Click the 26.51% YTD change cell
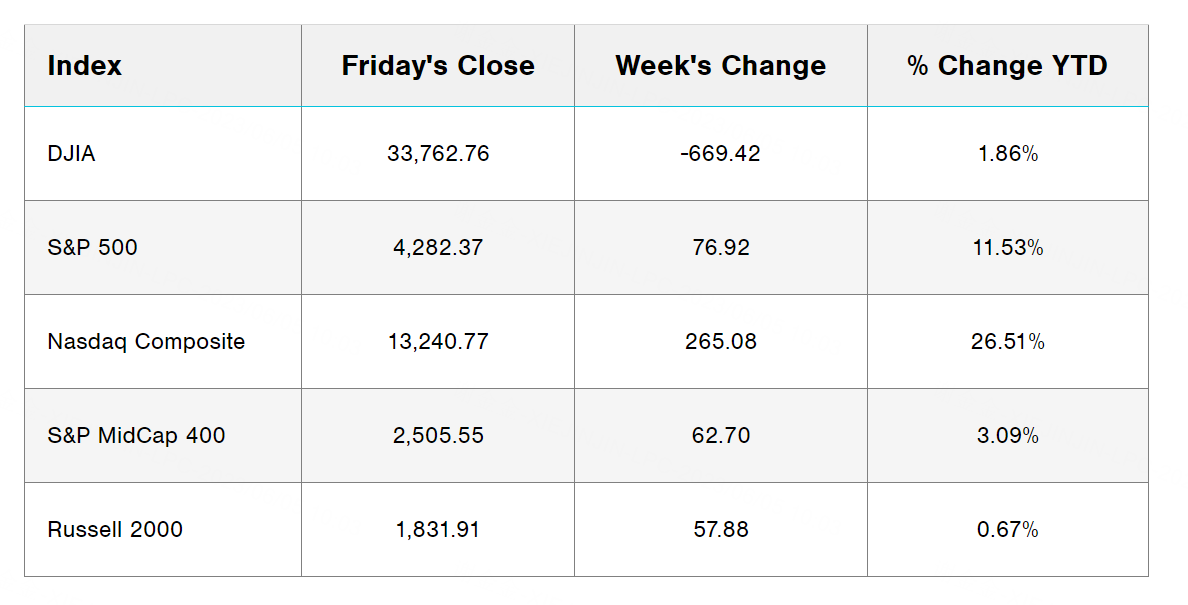This screenshot has height=605, width=1188. pyautogui.click(x=1007, y=342)
